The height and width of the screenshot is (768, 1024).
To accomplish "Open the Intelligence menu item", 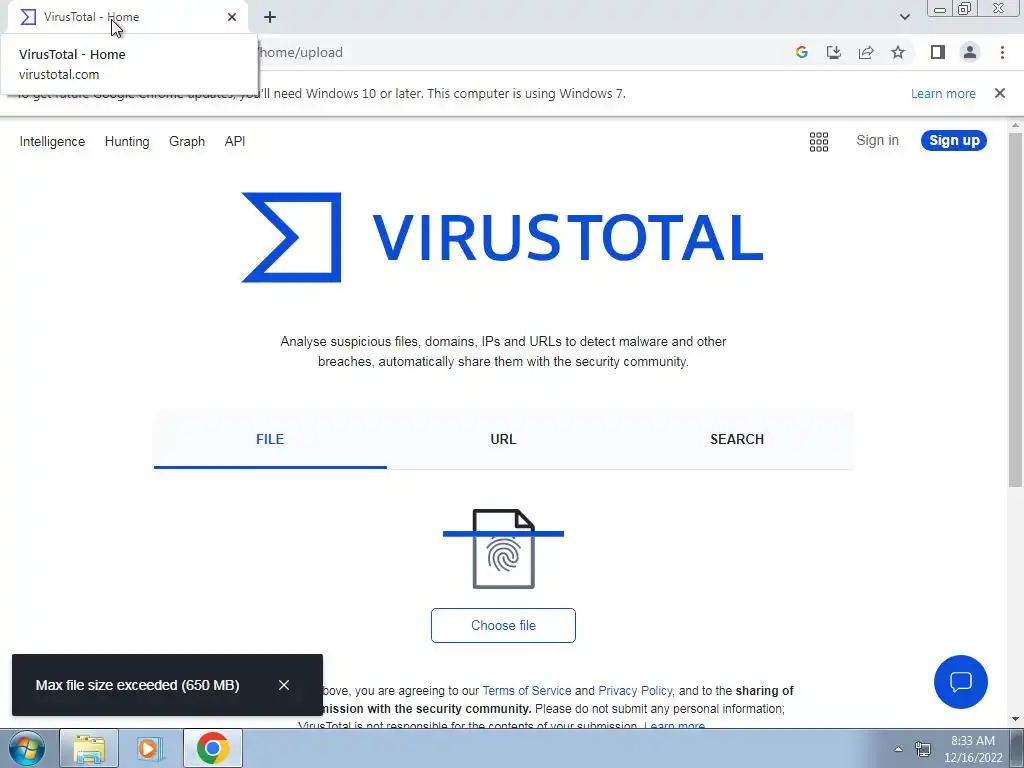I will [52, 142].
